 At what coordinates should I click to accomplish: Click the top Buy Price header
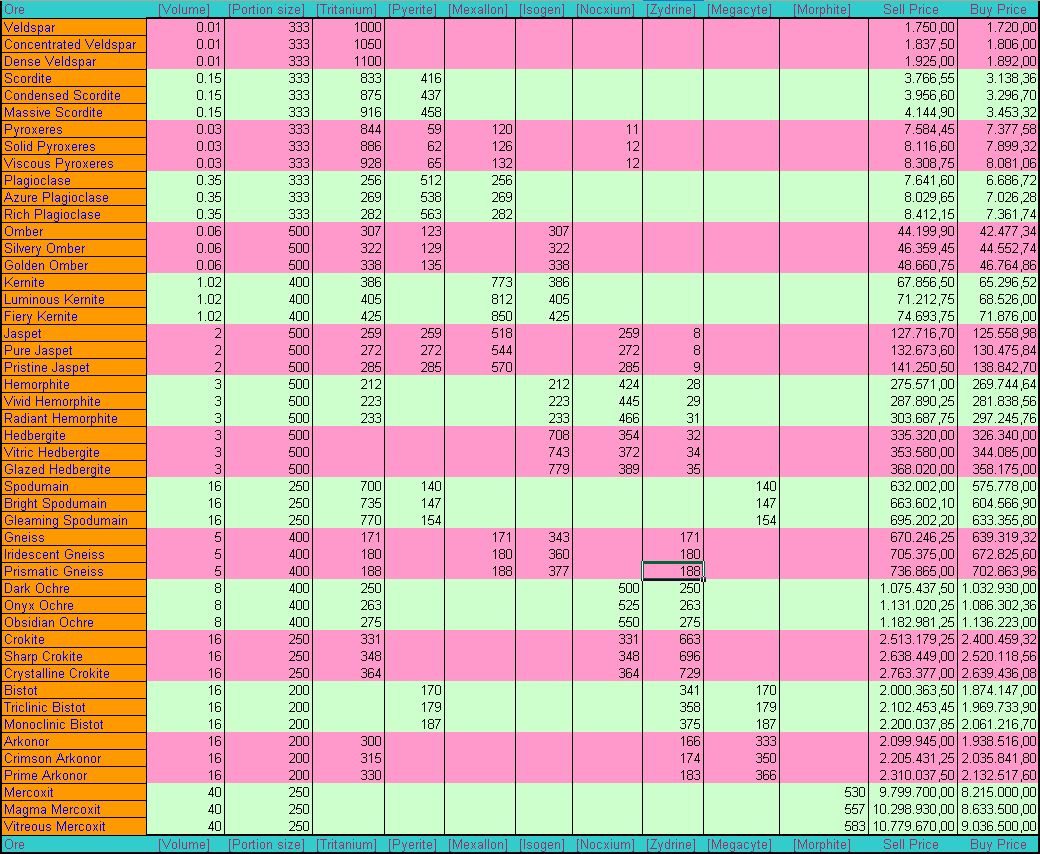point(998,9)
